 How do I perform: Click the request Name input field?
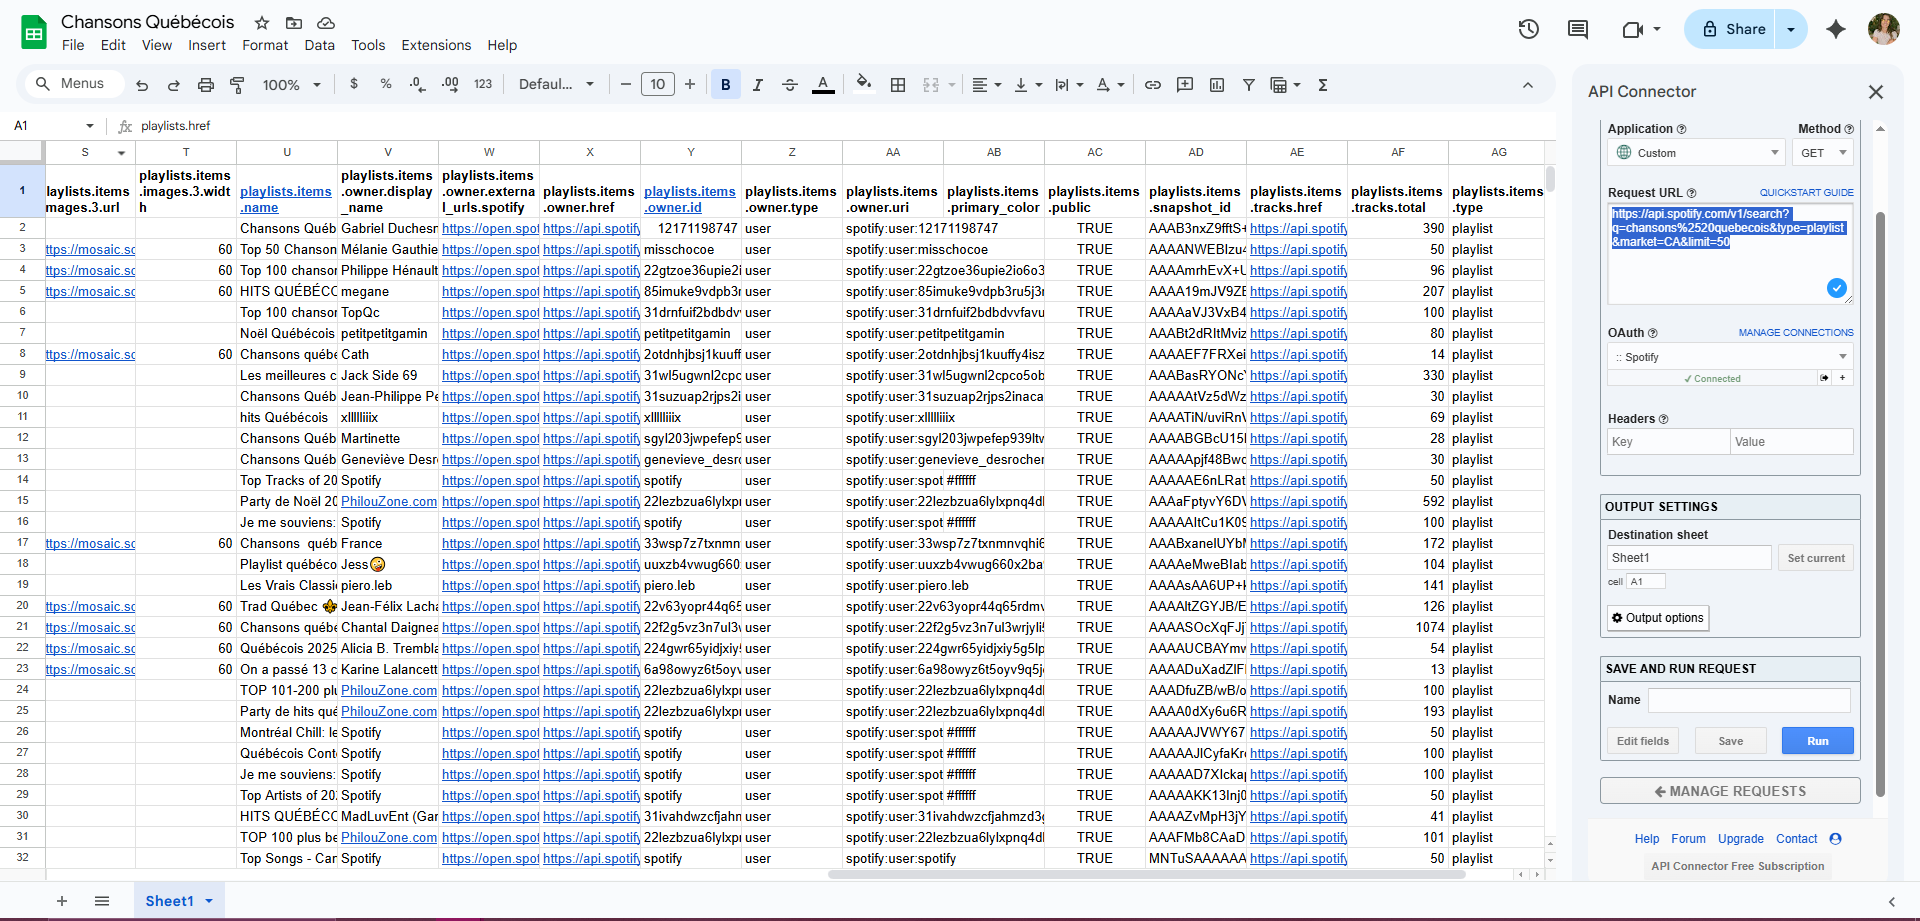click(x=1749, y=700)
